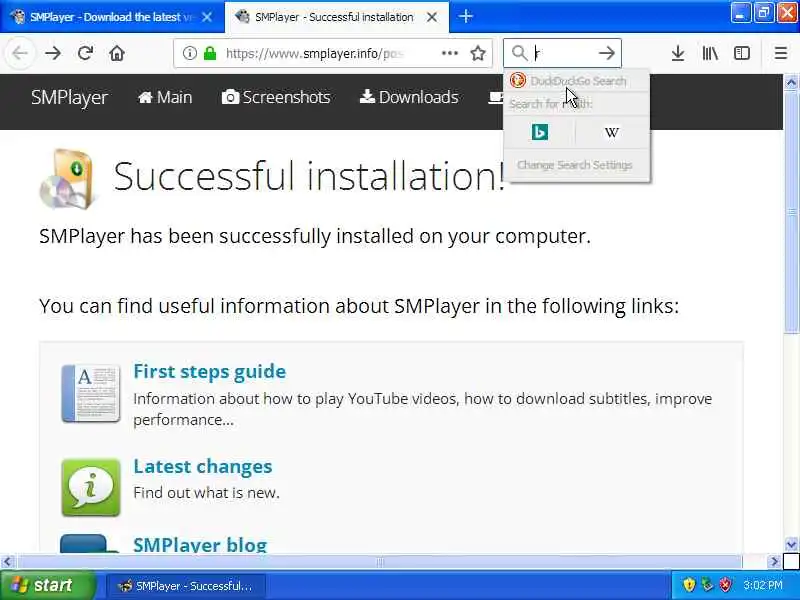The height and width of the screenshot is (600, 800).
Task: Select DuckDuckGo Search suggestion
Action: (577, 81)
